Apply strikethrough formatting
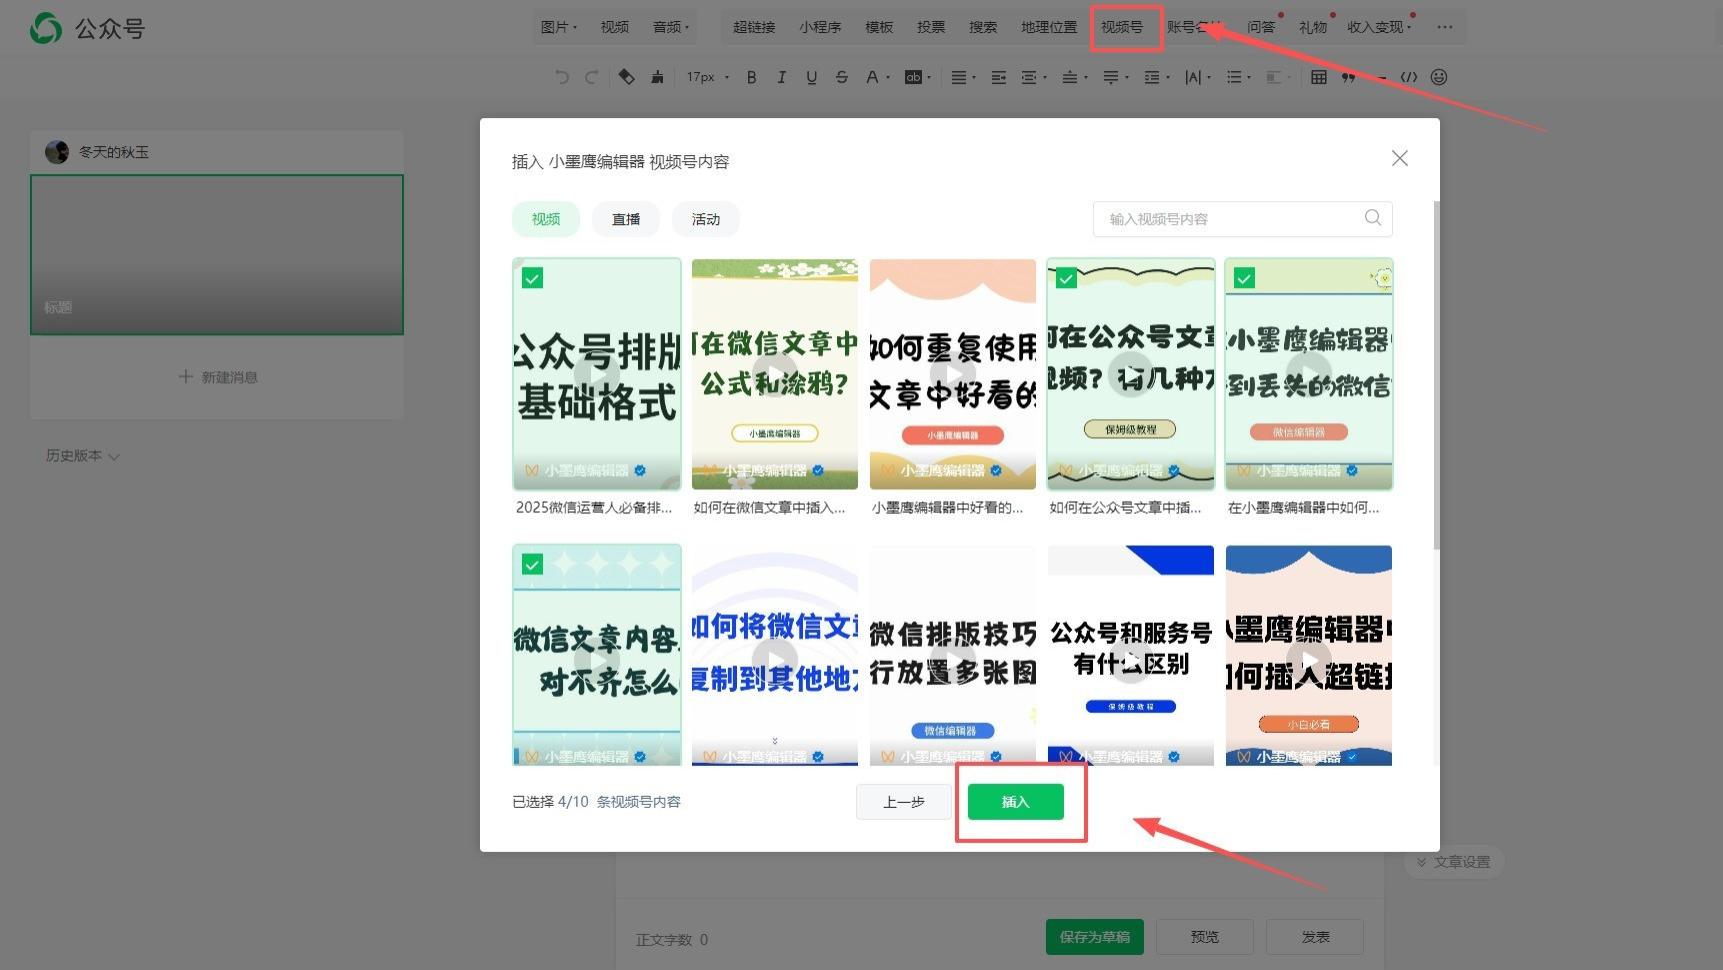 [x=842, y=77]
